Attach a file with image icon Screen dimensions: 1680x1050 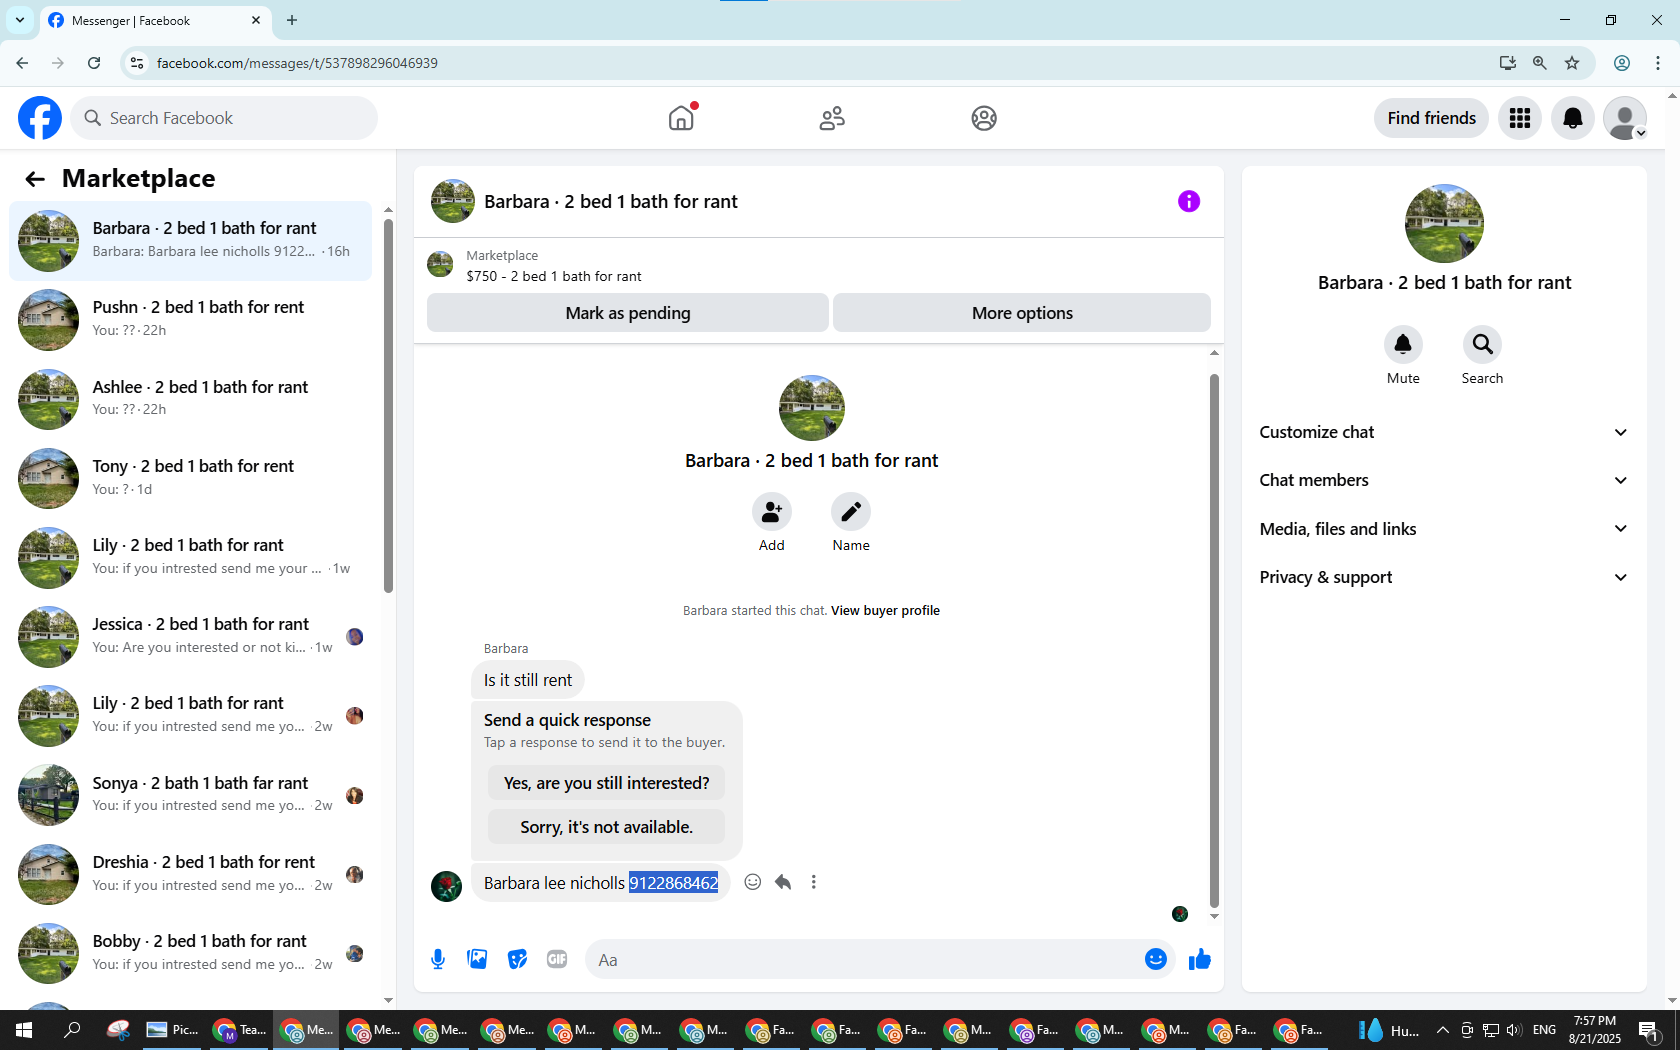(478, 960)
